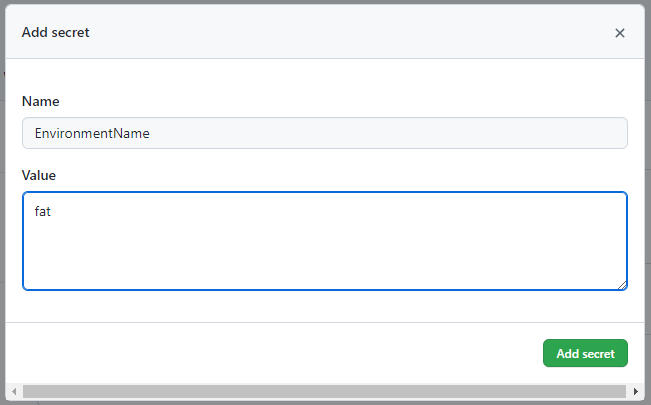Click the scroll left arrow
The width and height of the screenshot is (651, 405).
pyautogui.click(x=13, y=390)
